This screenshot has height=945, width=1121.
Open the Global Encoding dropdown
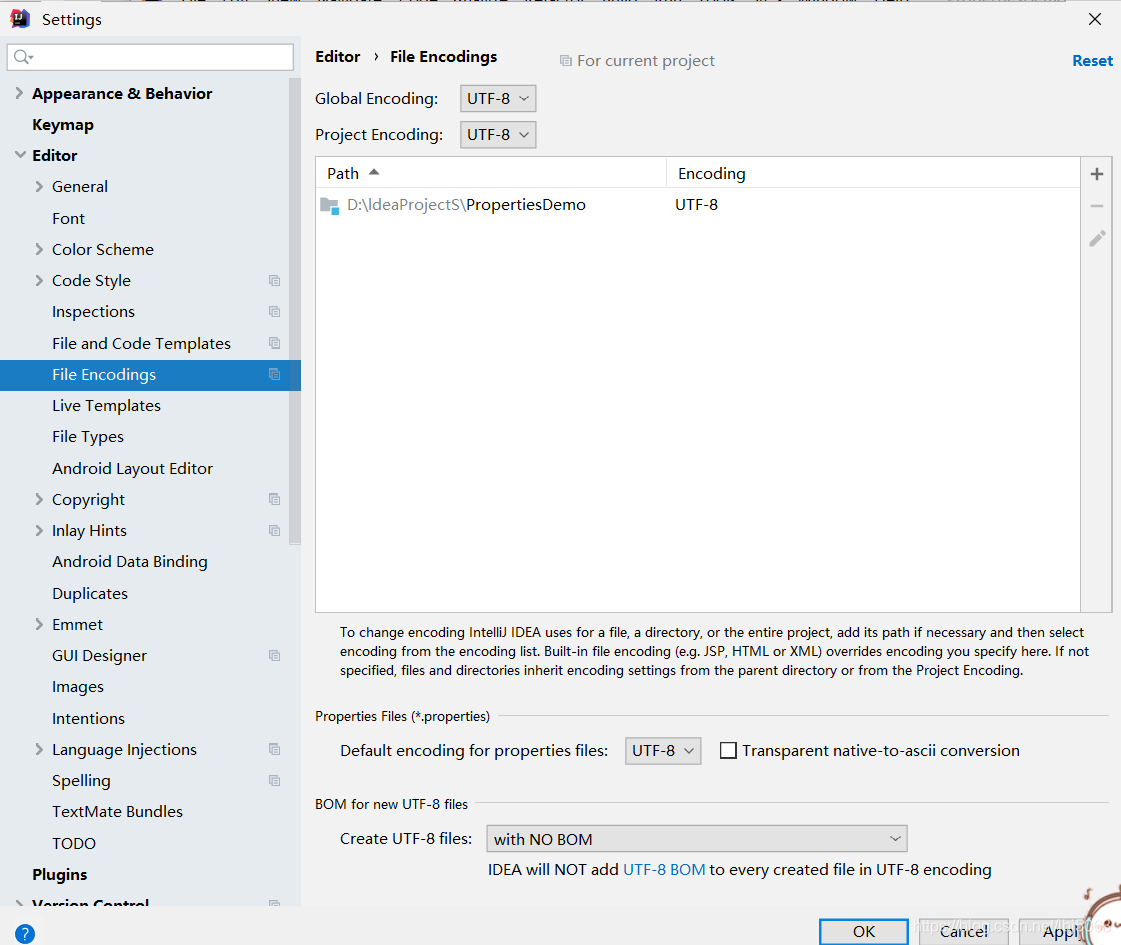click(x=498, y=99)
